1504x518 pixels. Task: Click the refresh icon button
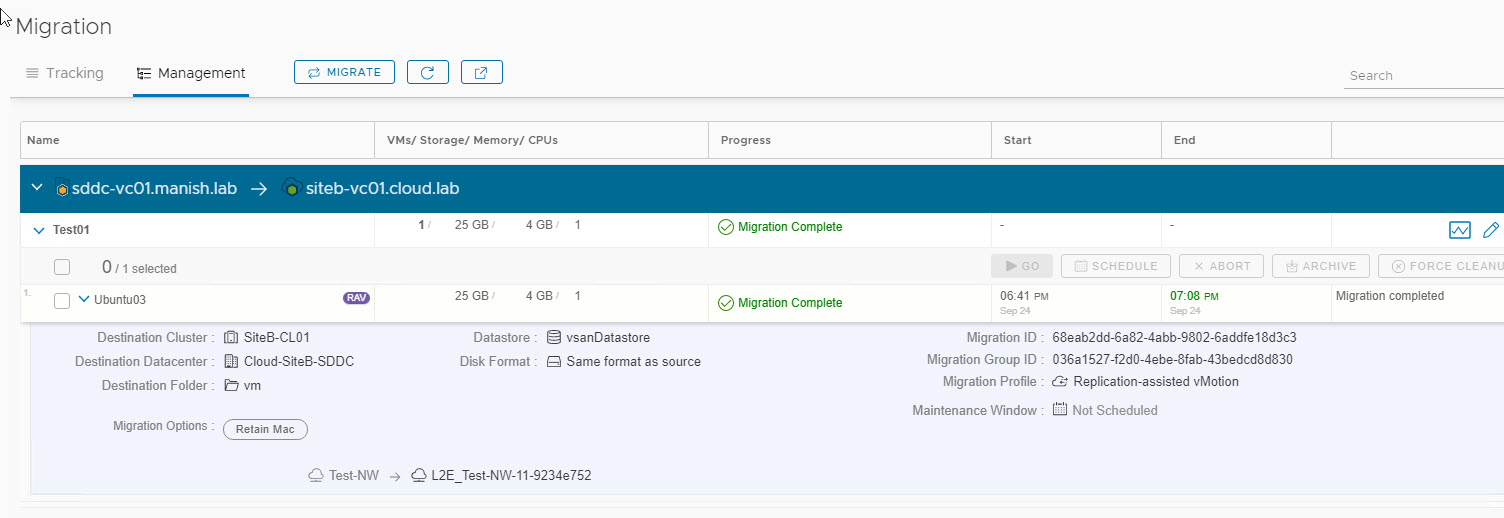pos(428,72)
